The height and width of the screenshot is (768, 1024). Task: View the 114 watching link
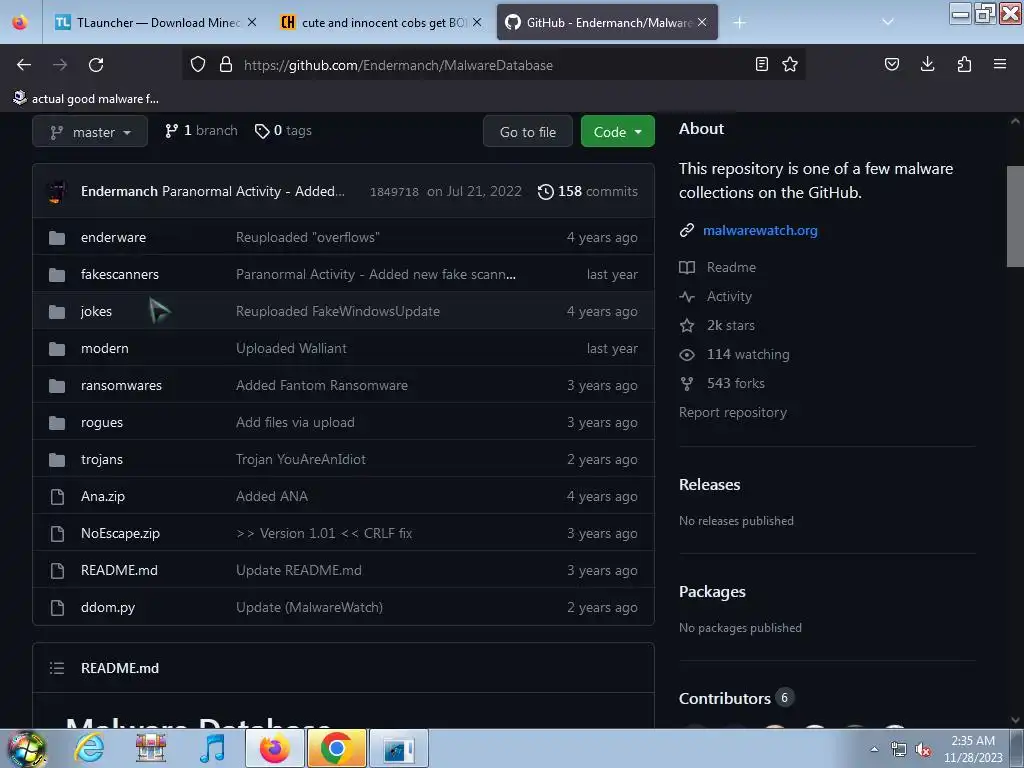coord(748,355)
